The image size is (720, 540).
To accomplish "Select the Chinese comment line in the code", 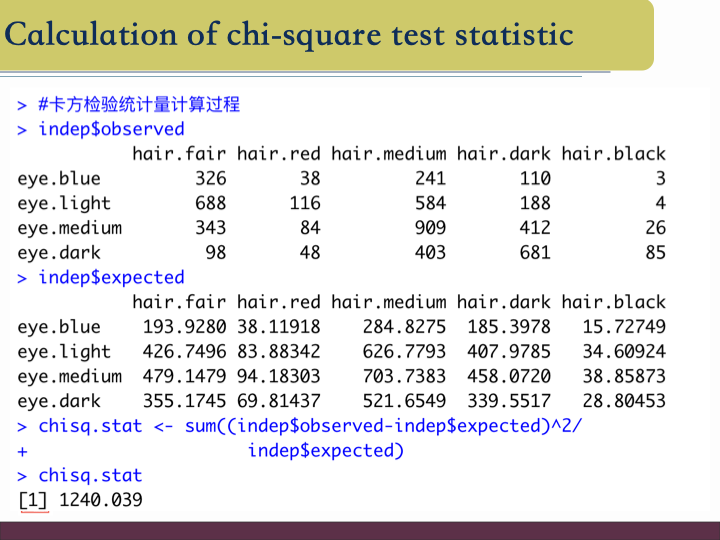I will (138, 104).
